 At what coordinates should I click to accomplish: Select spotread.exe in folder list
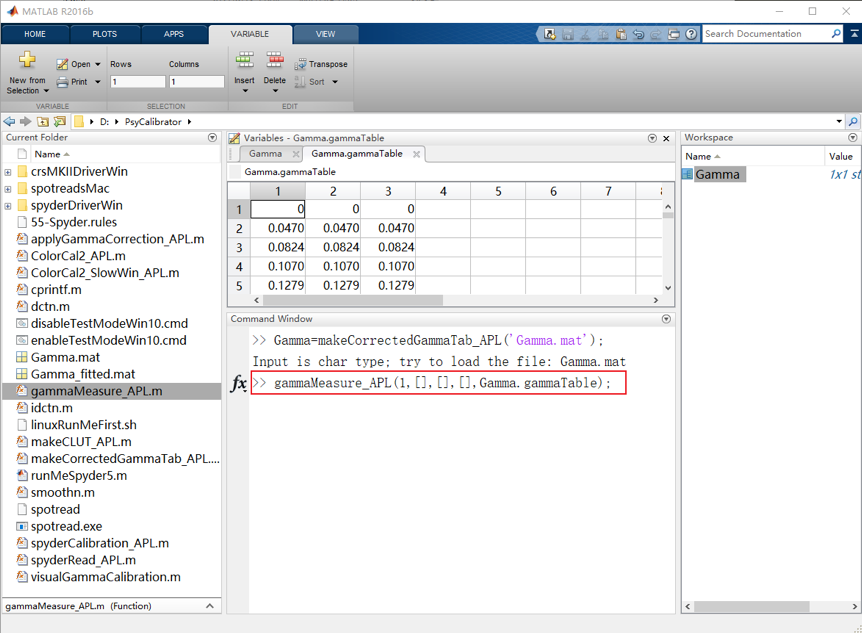(66, 527)
